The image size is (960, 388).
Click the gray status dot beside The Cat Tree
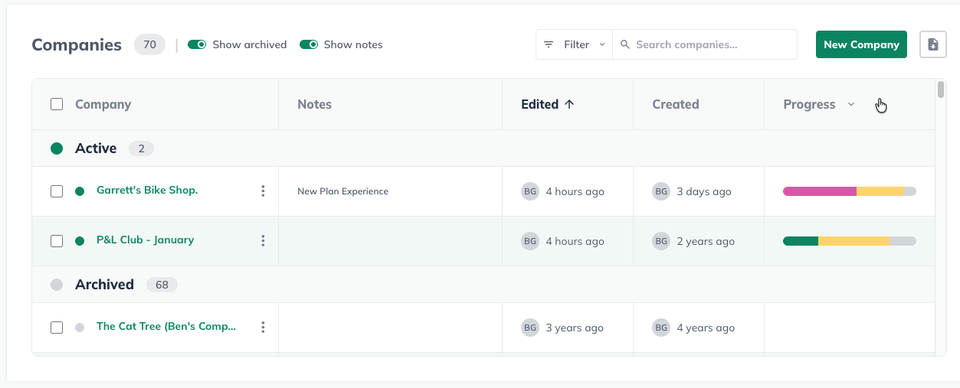point(80,327)
